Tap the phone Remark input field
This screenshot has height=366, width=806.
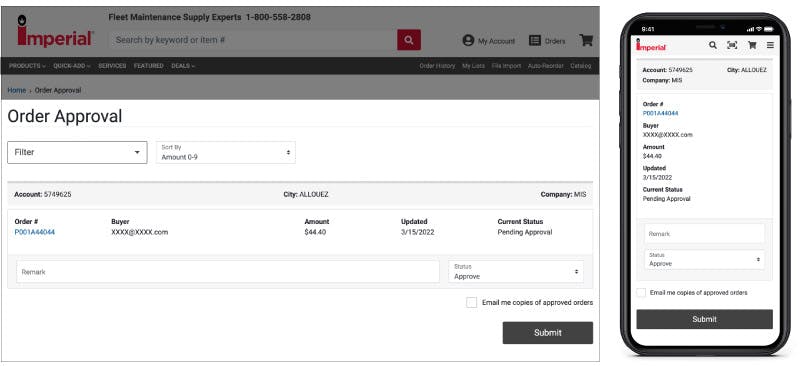click(704, 234)
